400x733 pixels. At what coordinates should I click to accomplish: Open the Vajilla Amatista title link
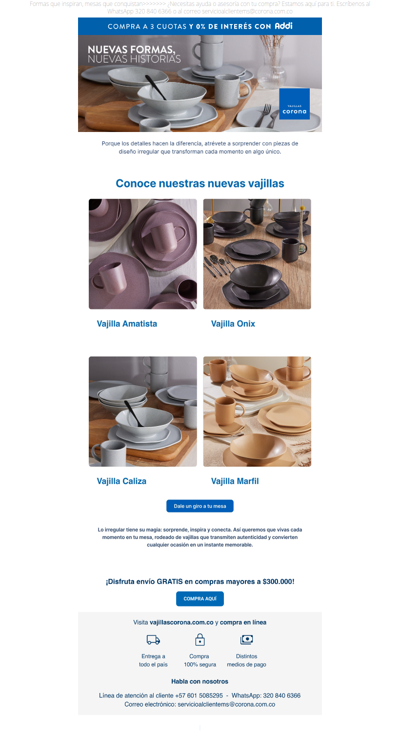[x=127, y=323]
